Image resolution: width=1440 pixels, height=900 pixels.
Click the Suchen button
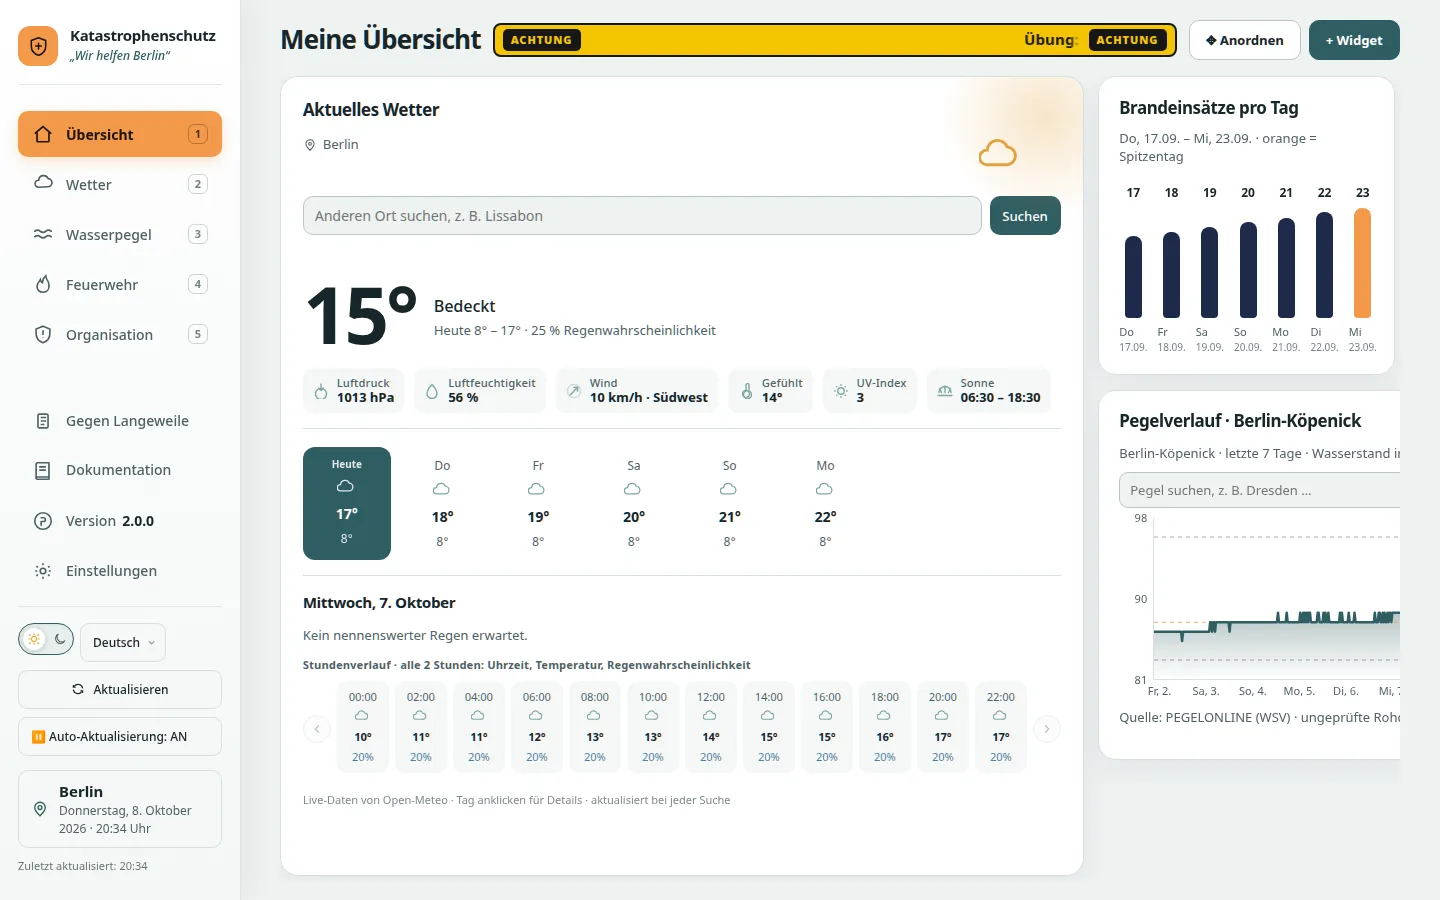1025,216
